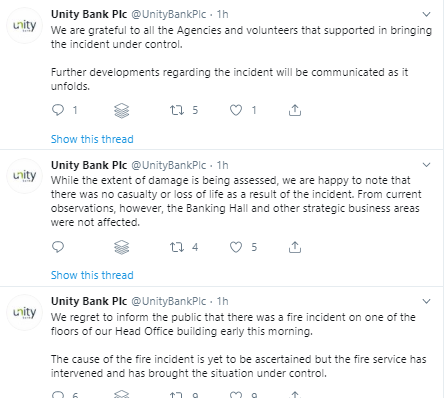Open Unity Bank Plc profile name on first tweet
The image size is (445, 398).
(x=89, y=14)
